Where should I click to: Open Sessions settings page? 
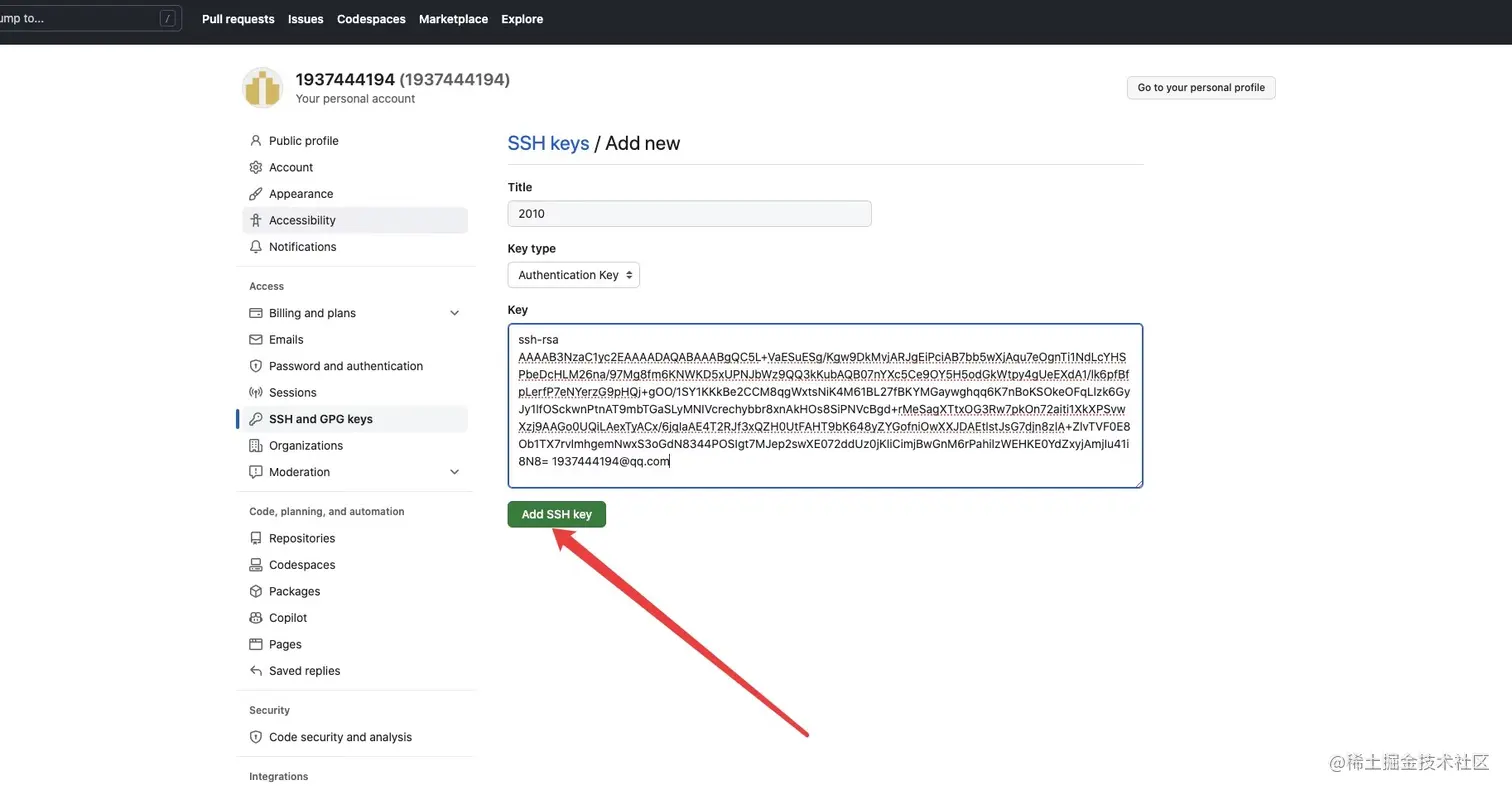[x=355, y=393]
